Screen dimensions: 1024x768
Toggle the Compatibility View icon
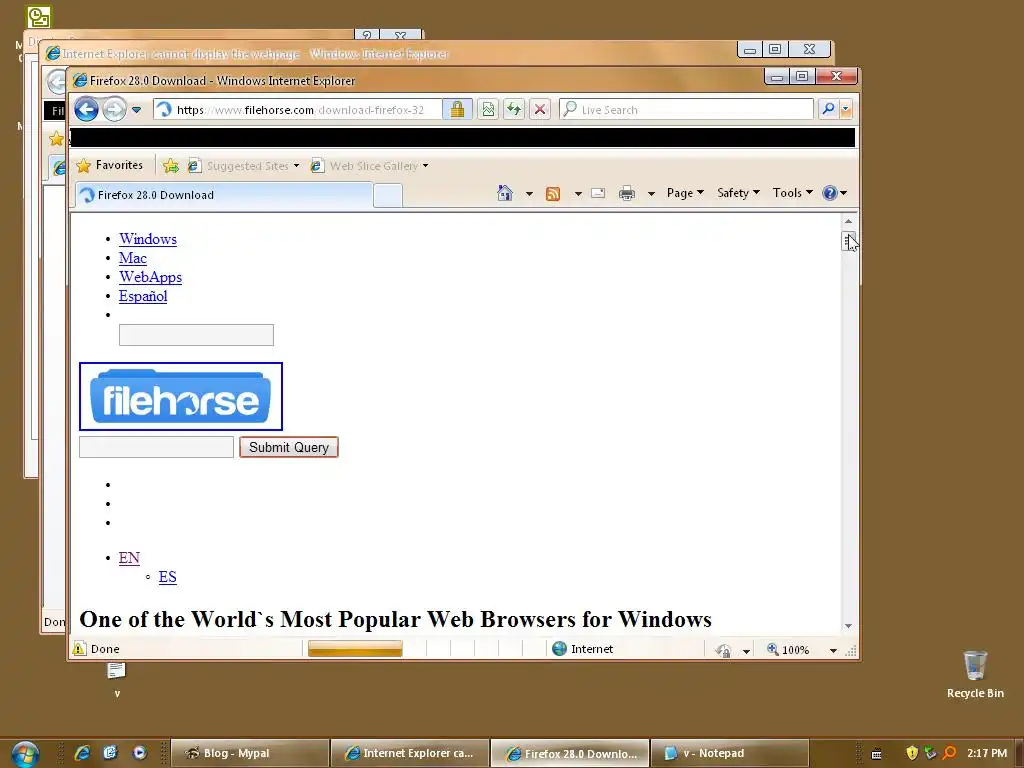tap(488, 109)
